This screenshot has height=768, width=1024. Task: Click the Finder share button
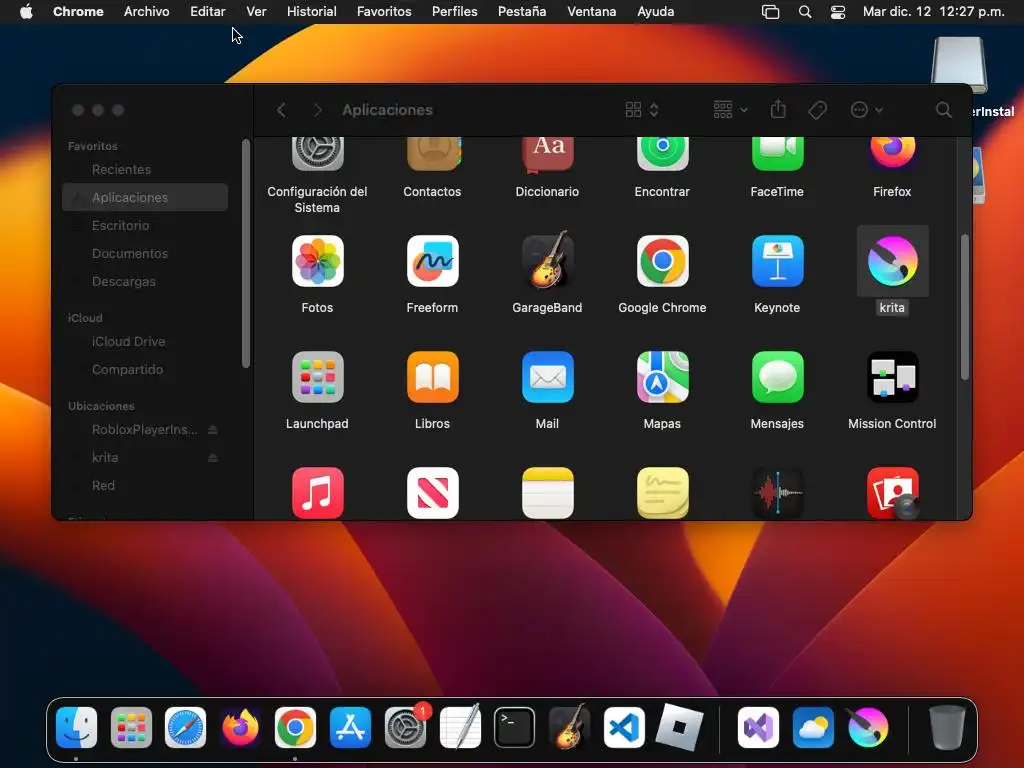[778, 109]
